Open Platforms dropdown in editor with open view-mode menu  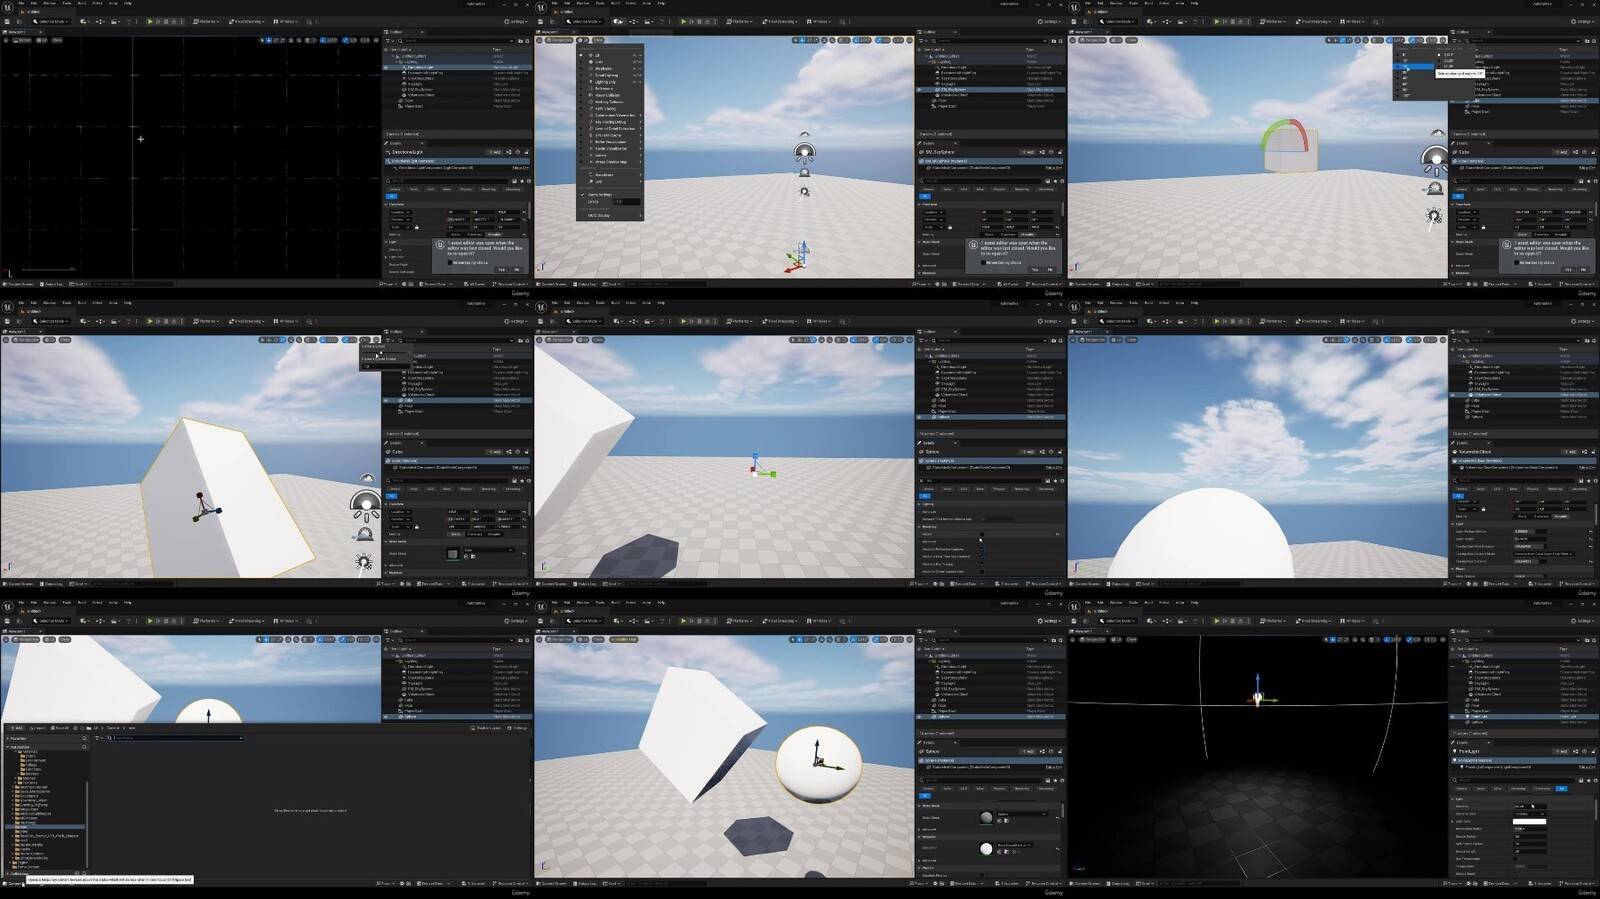pyautogui.click(x=739, y=21)
